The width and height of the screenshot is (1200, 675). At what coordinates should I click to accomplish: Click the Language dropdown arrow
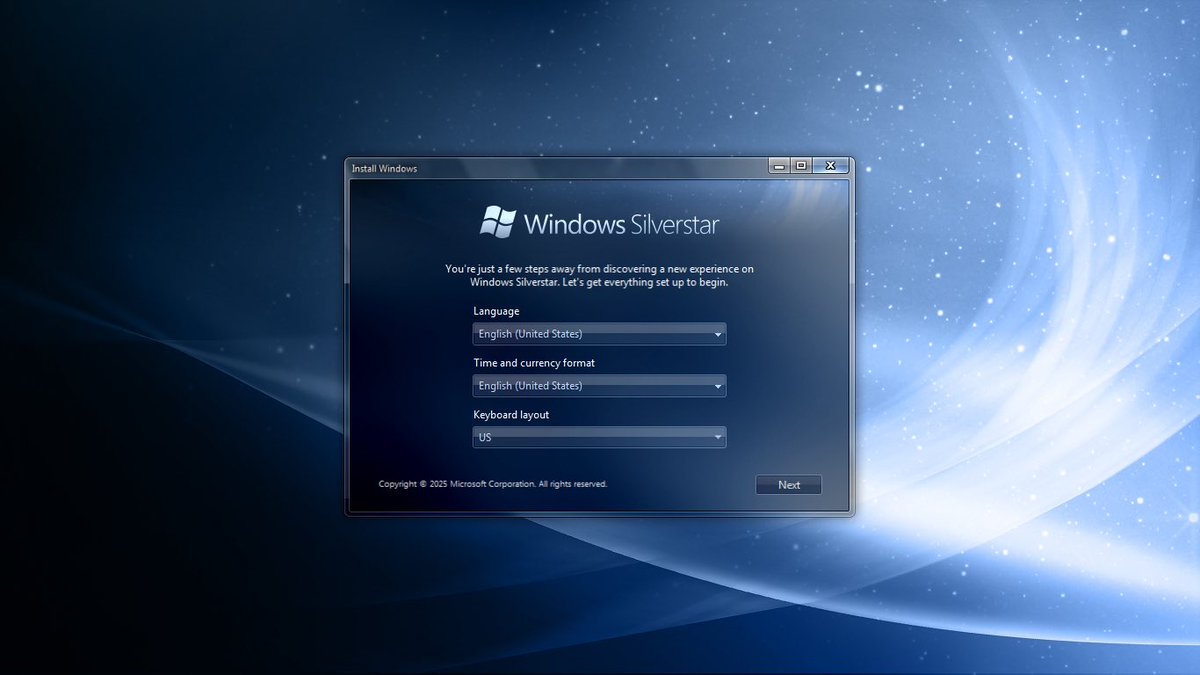(718, 334)
